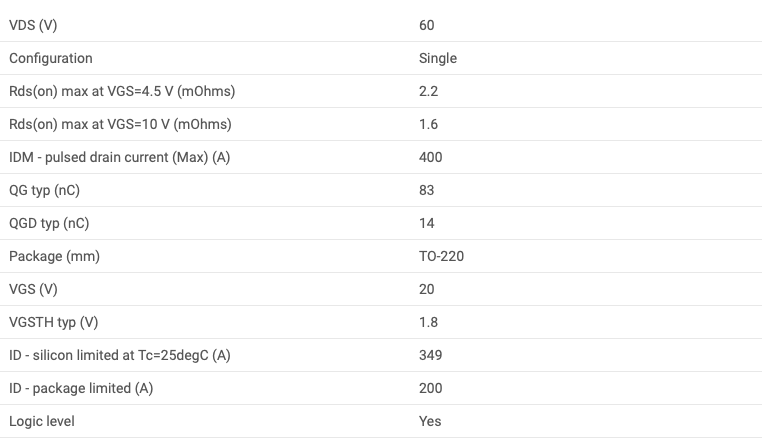Select Rds(on) max at VGS=10 V label
The image size is (762, 439).
coord(120,124)
